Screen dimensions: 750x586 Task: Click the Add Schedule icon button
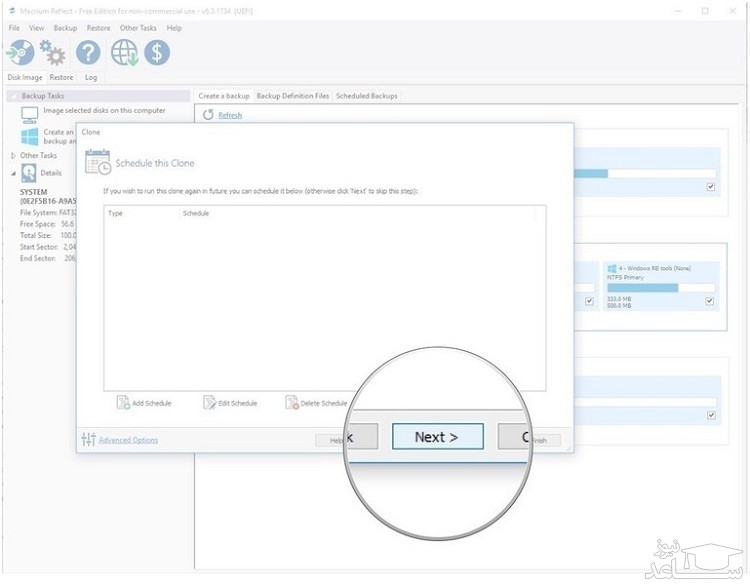coord(124,403)
